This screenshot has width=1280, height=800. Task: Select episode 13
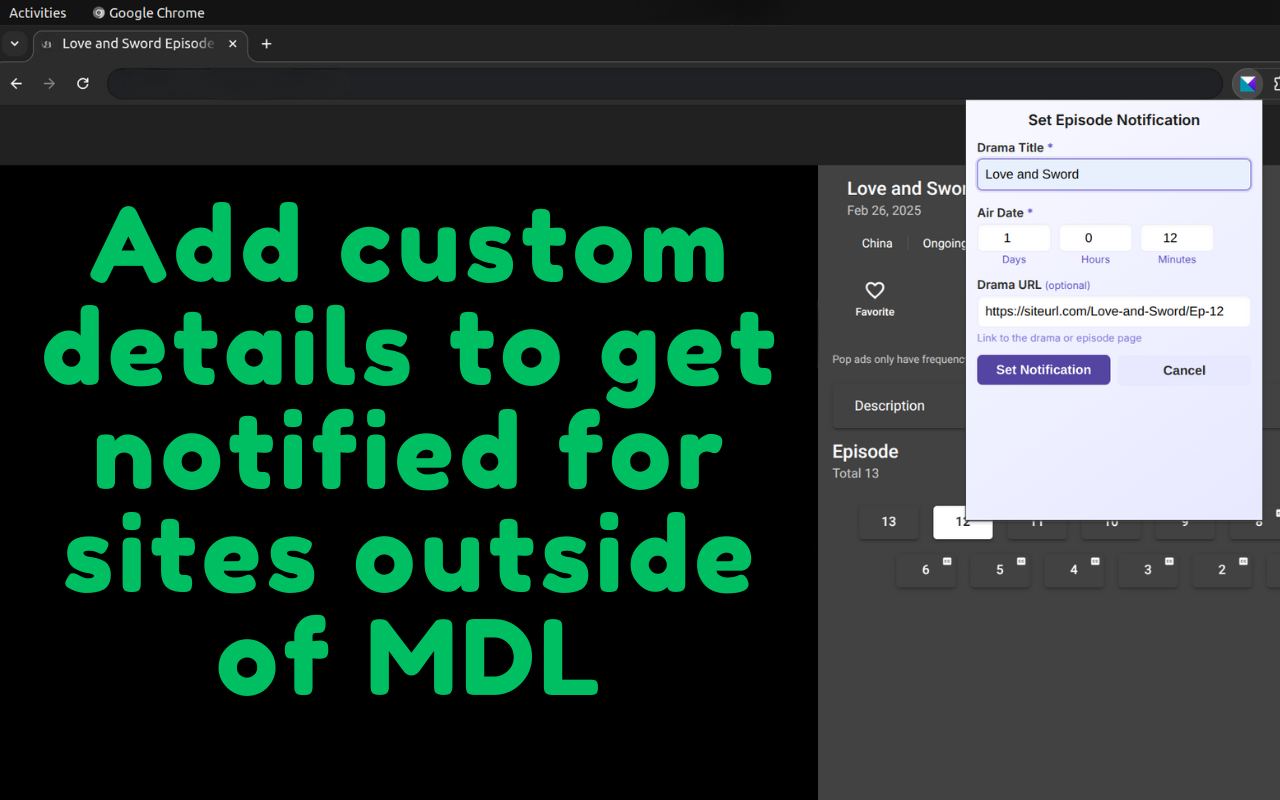click(888, 521)
